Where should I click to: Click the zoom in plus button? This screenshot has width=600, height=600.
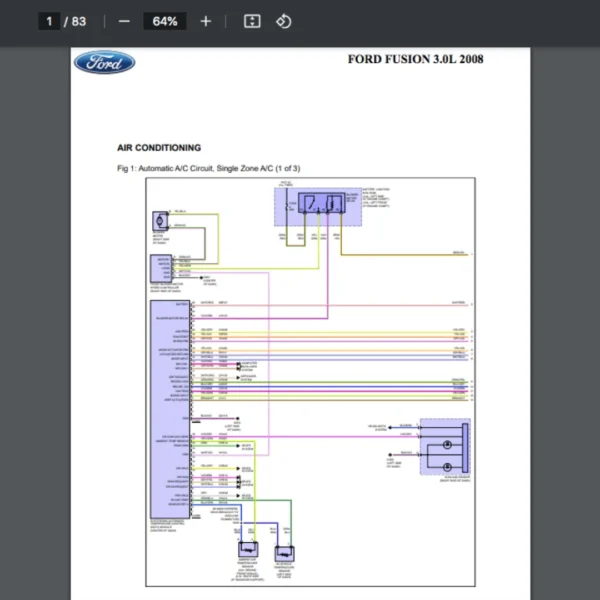[x=206, y=21]
